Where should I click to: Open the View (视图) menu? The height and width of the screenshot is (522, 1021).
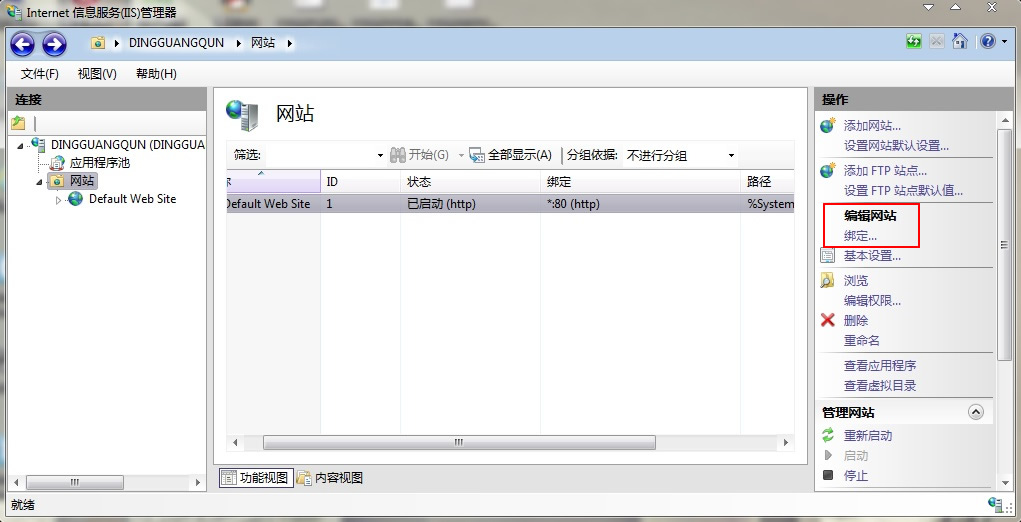97,74
